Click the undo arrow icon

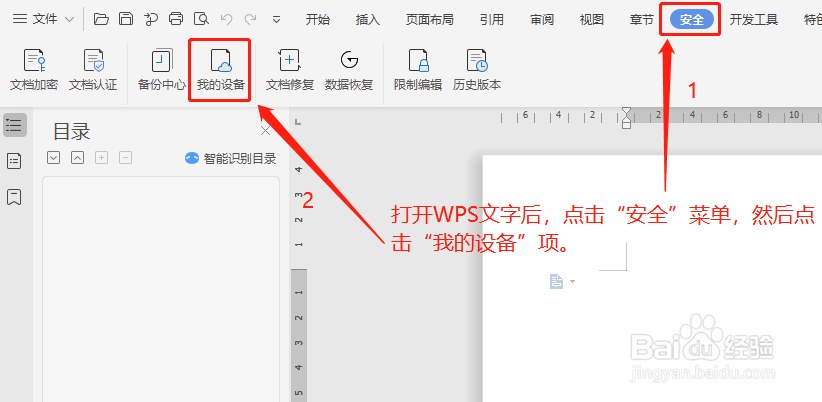pyautogui.click(x=226, y=19)
